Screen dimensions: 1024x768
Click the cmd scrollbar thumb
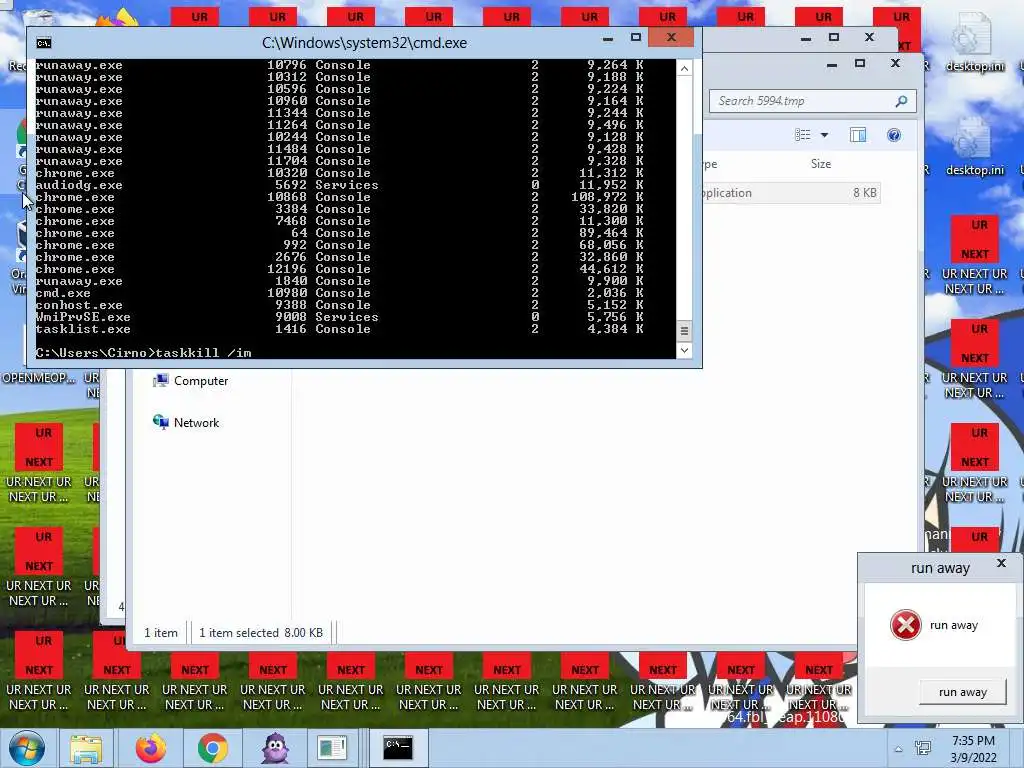(x=684, y=330)
